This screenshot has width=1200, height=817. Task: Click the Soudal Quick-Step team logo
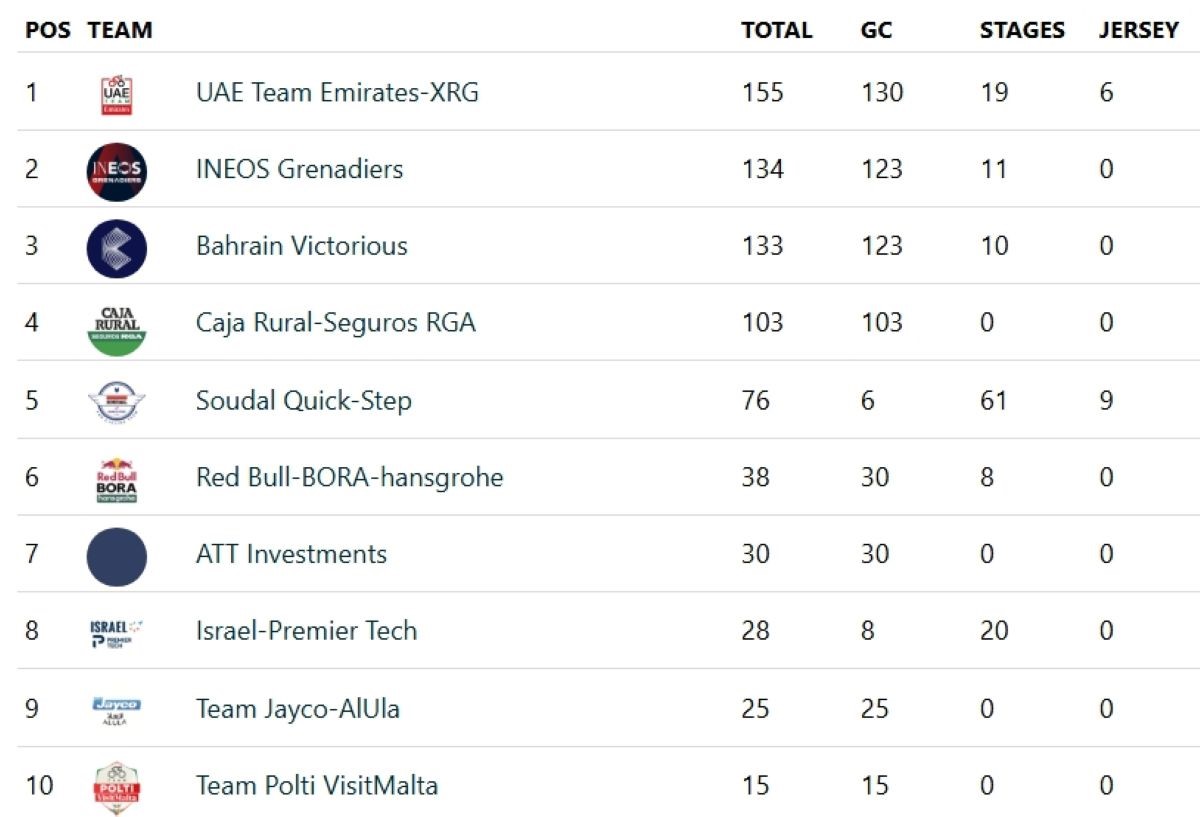[x=117, y=402]
